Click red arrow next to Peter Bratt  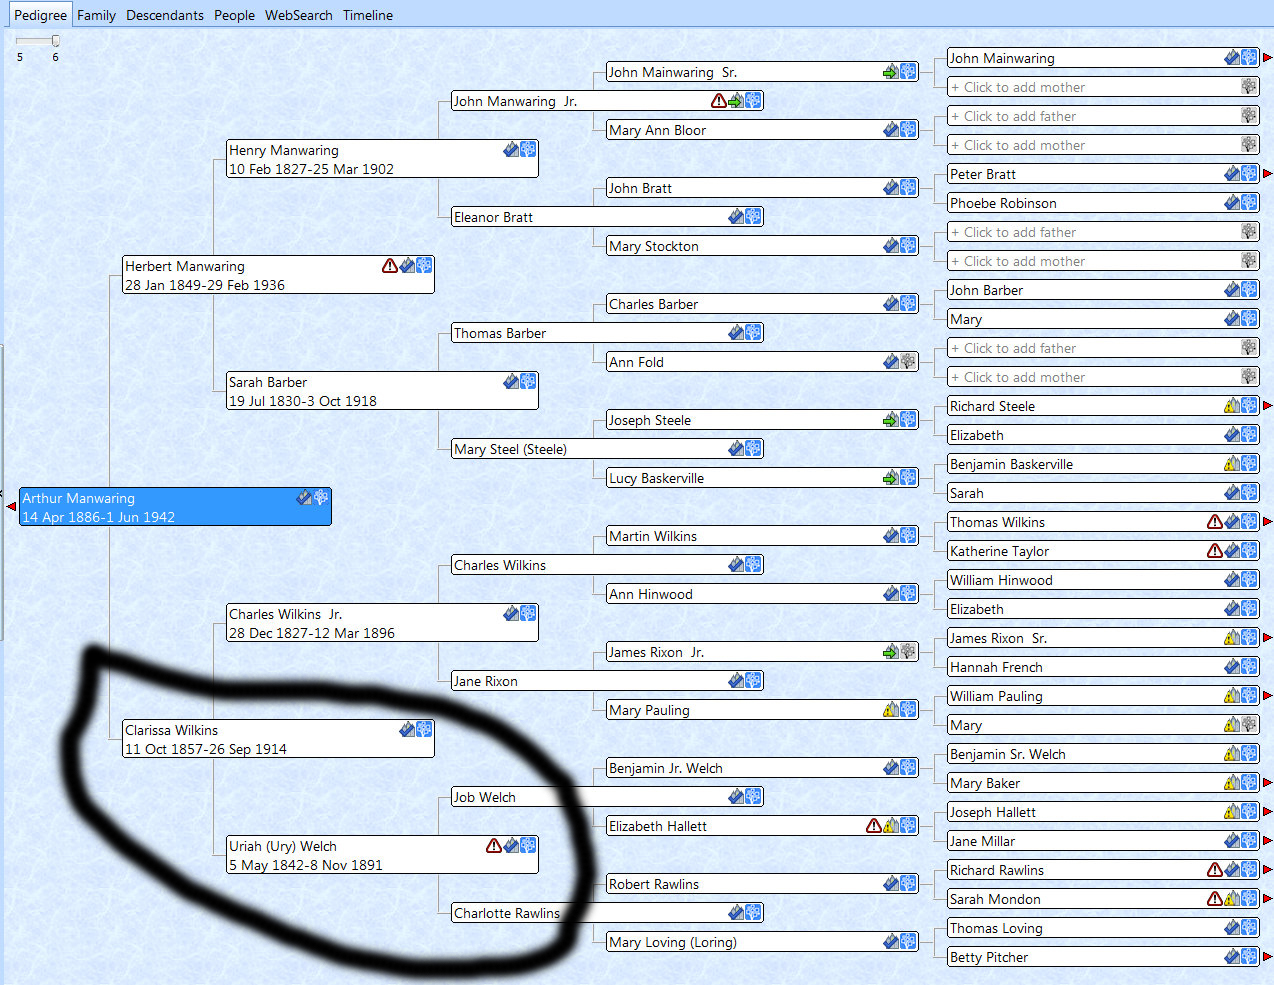pos(1268,174)
